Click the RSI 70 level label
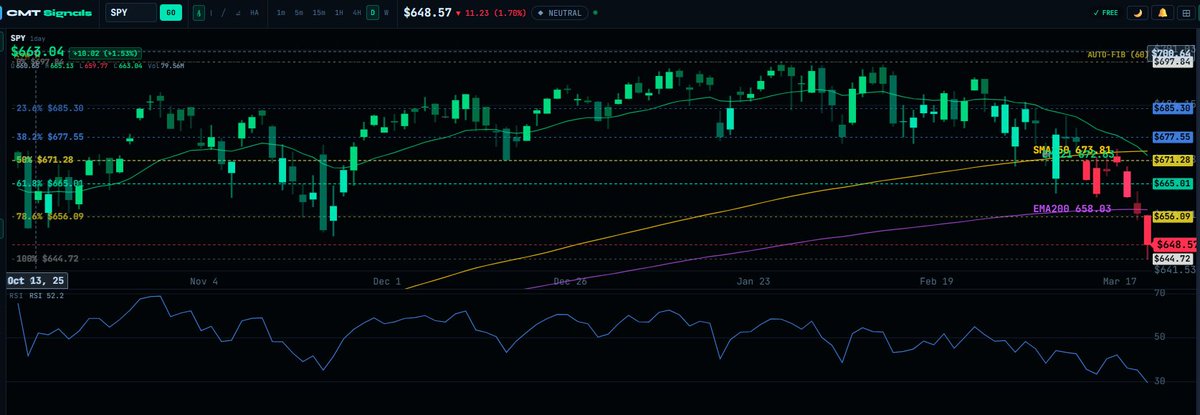 click(x=1159, y=294)
